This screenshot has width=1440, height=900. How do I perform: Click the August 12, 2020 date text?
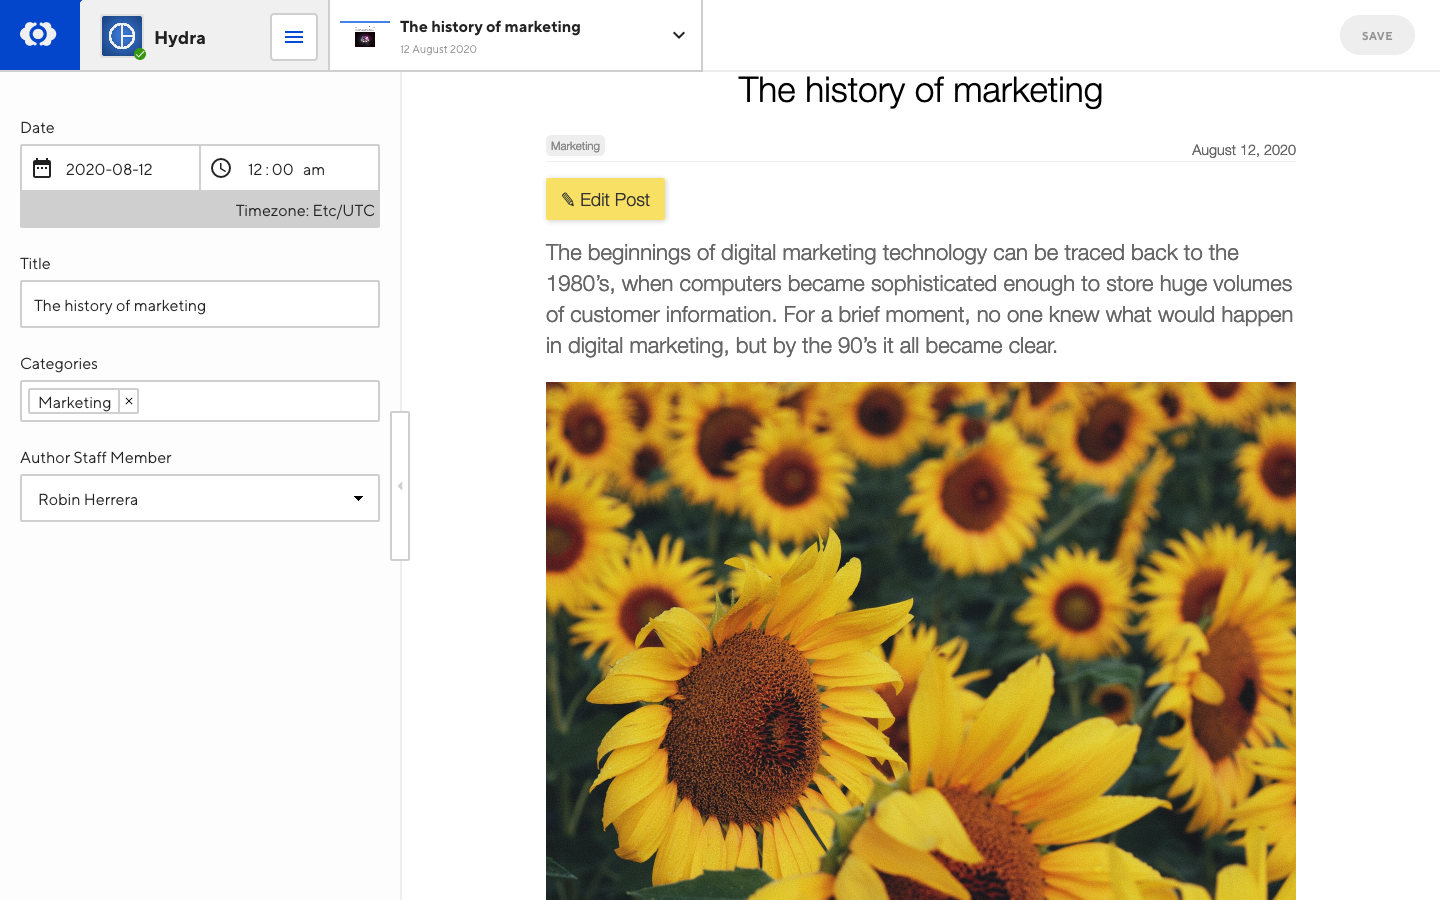coord(1244,150)
